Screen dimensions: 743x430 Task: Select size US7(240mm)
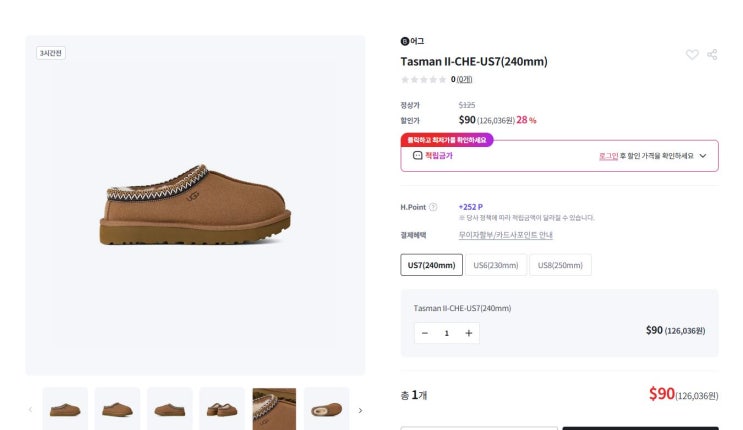coord(432,265)
